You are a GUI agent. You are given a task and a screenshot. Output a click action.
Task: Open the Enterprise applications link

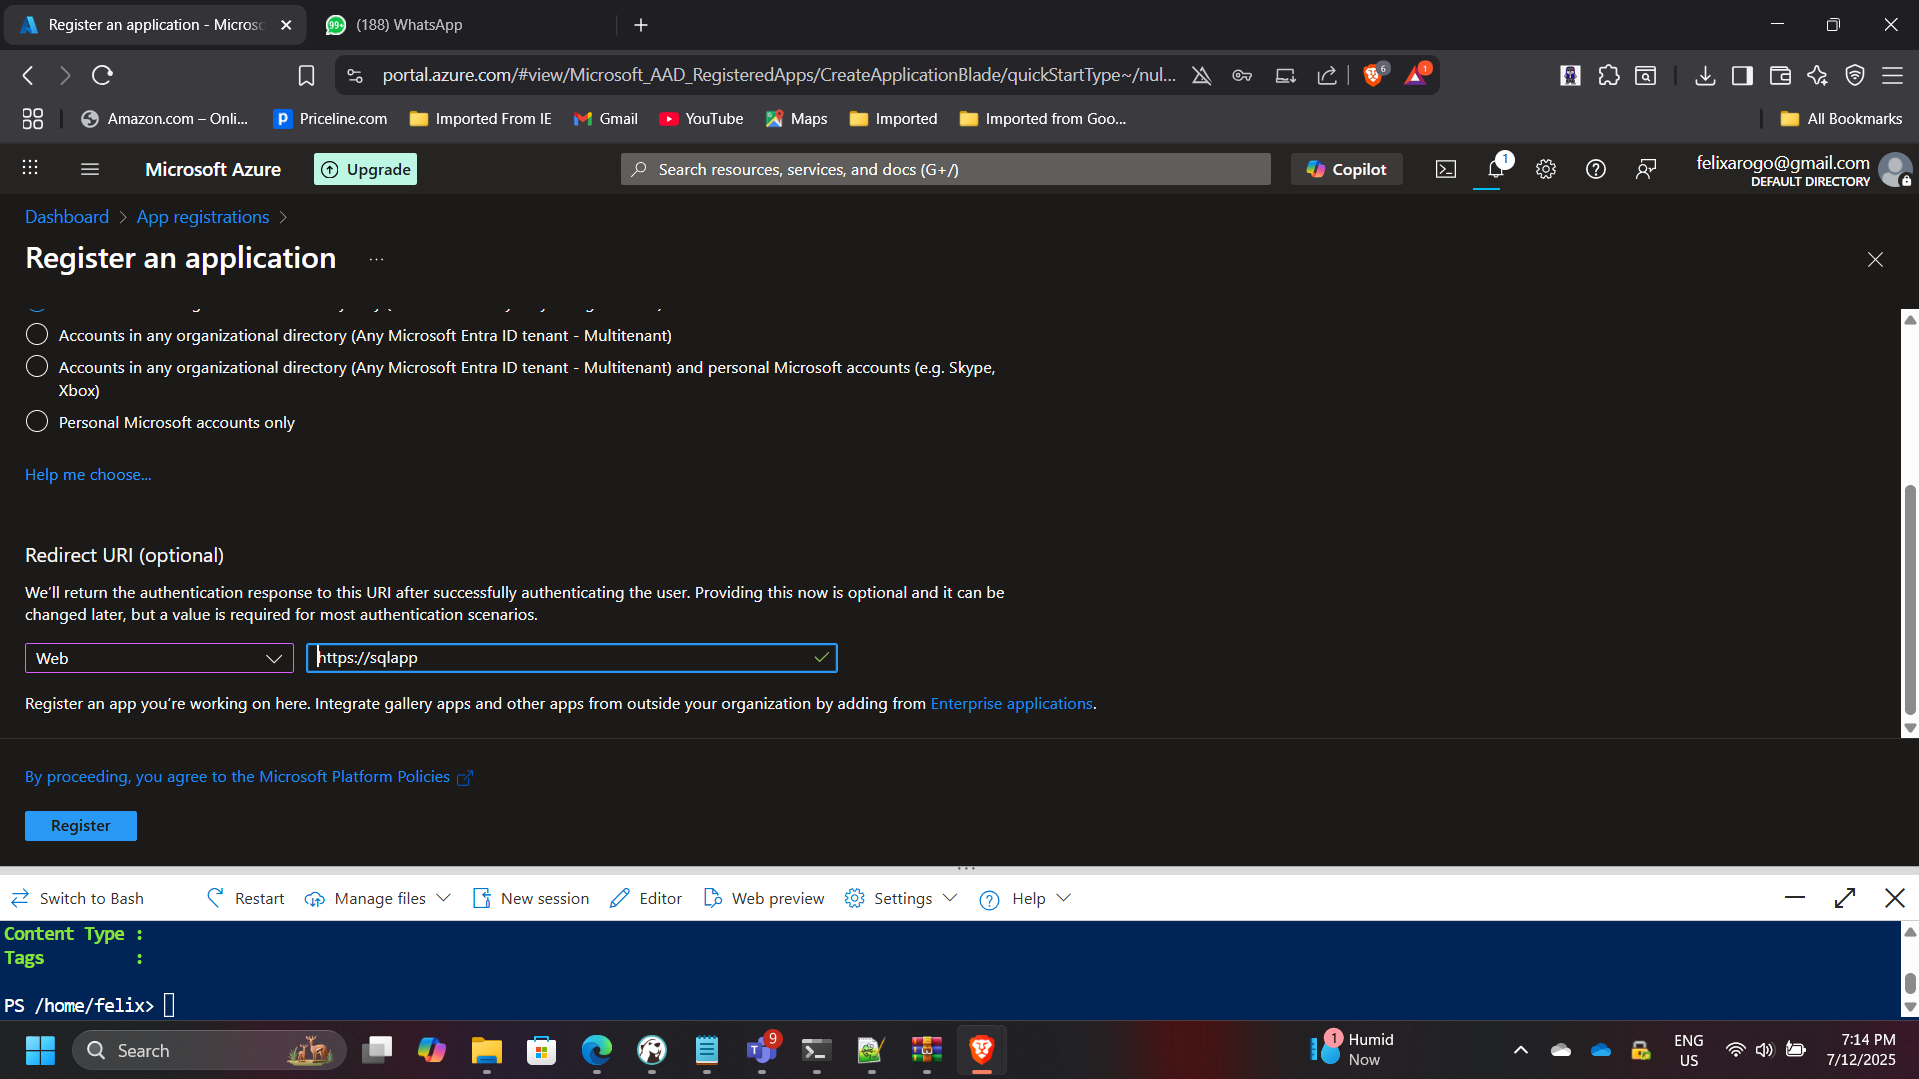click(x=1011, y=703)
